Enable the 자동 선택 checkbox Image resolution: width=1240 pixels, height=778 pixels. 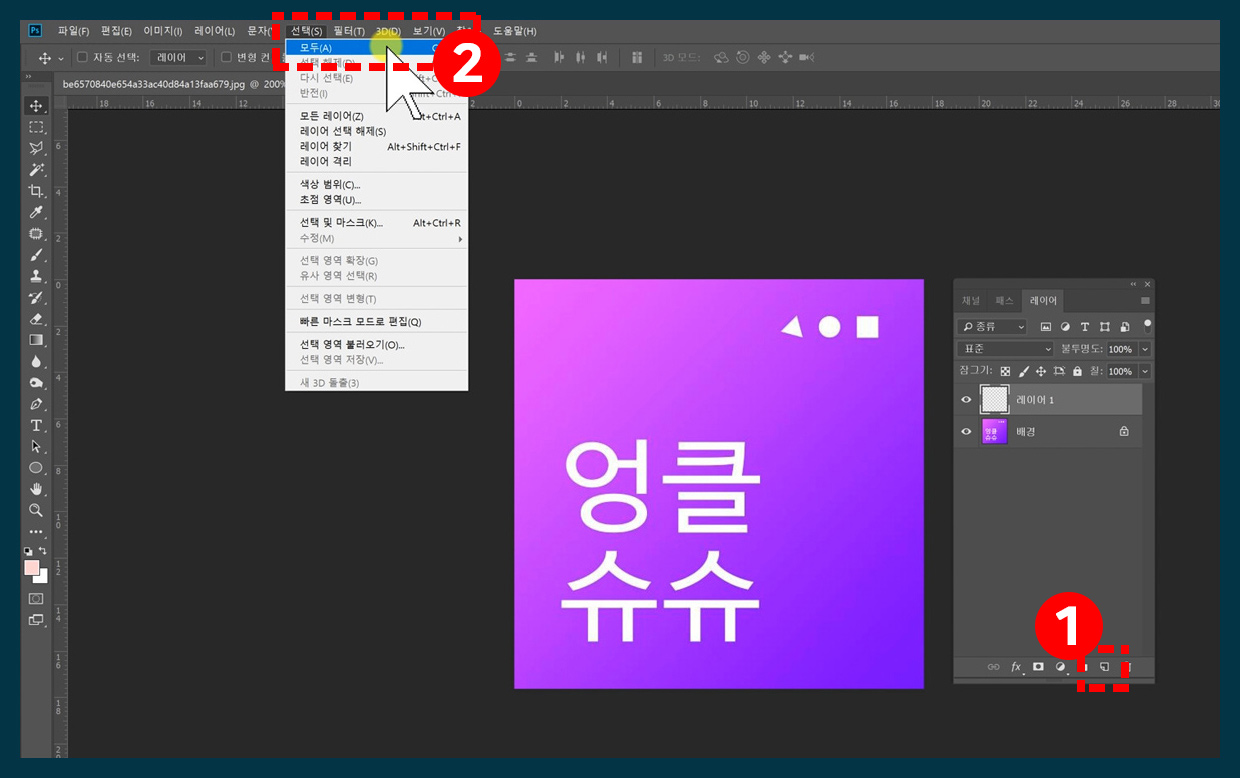[82, 57]
